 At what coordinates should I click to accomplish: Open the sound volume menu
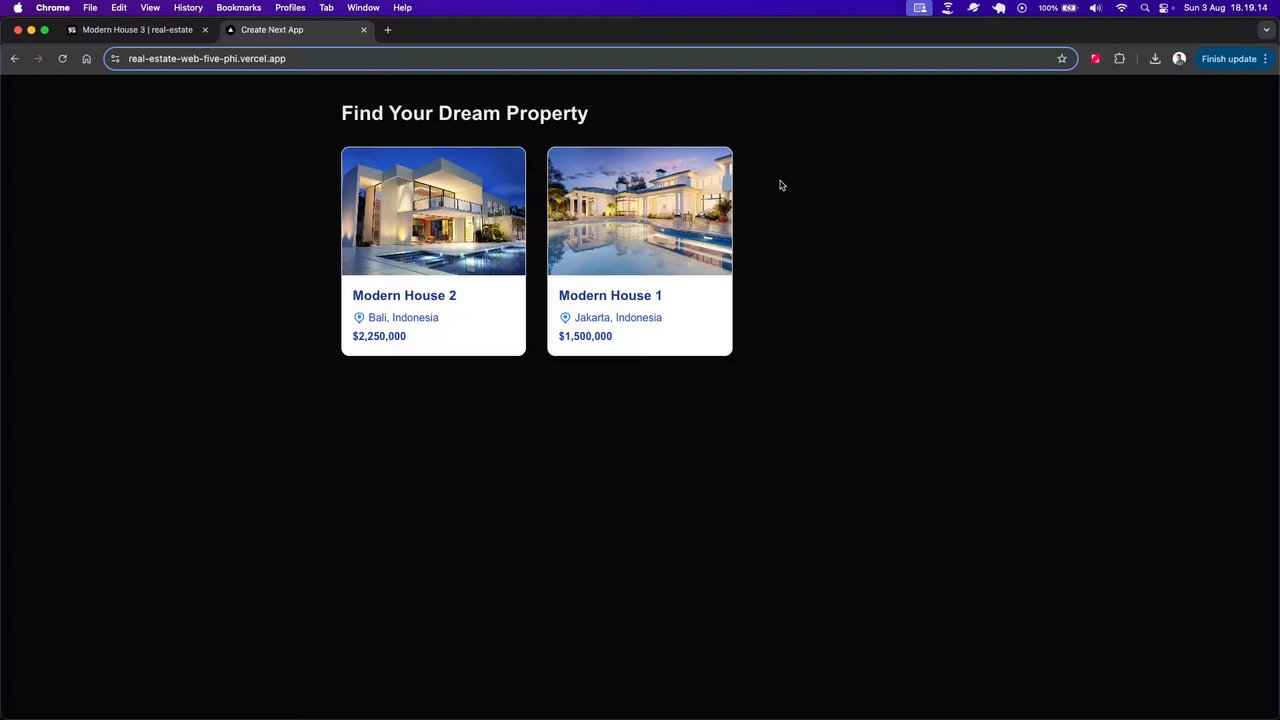(1096, 8)
